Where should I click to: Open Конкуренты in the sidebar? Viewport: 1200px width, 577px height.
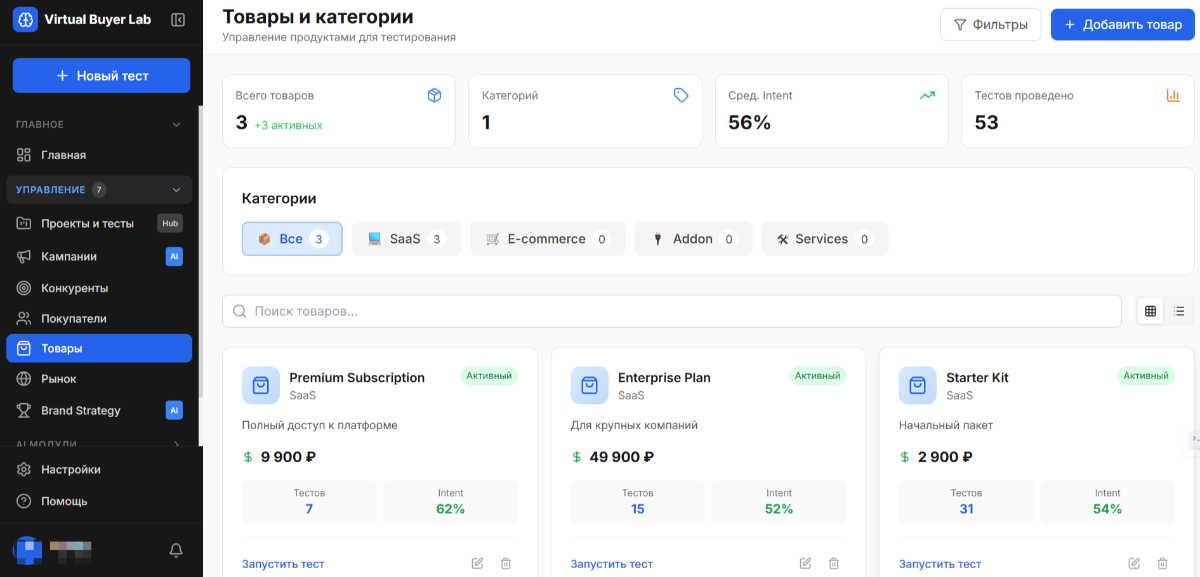[99, 288]
